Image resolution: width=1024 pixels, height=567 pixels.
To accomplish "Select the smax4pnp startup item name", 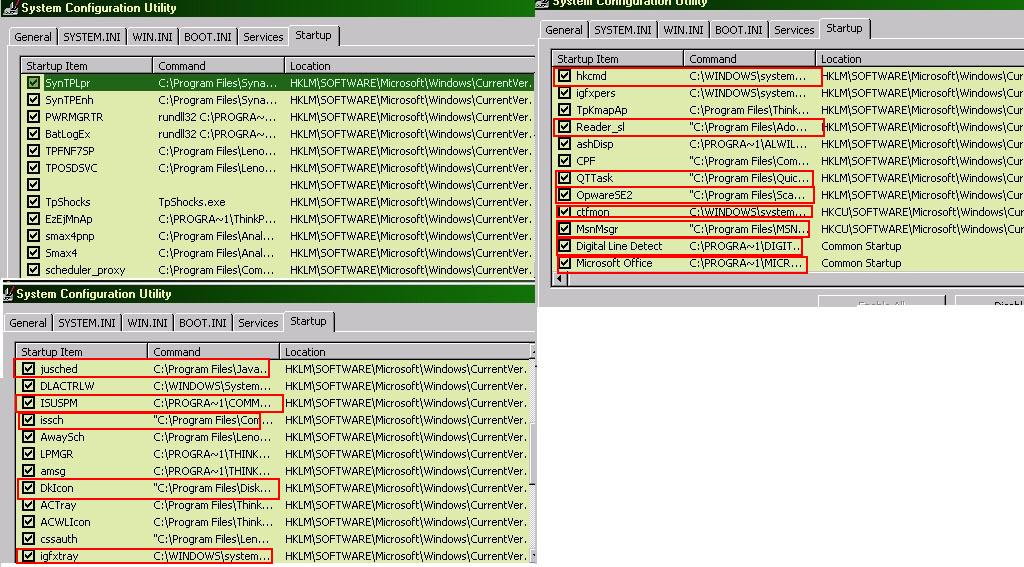I will pos(69,236).
